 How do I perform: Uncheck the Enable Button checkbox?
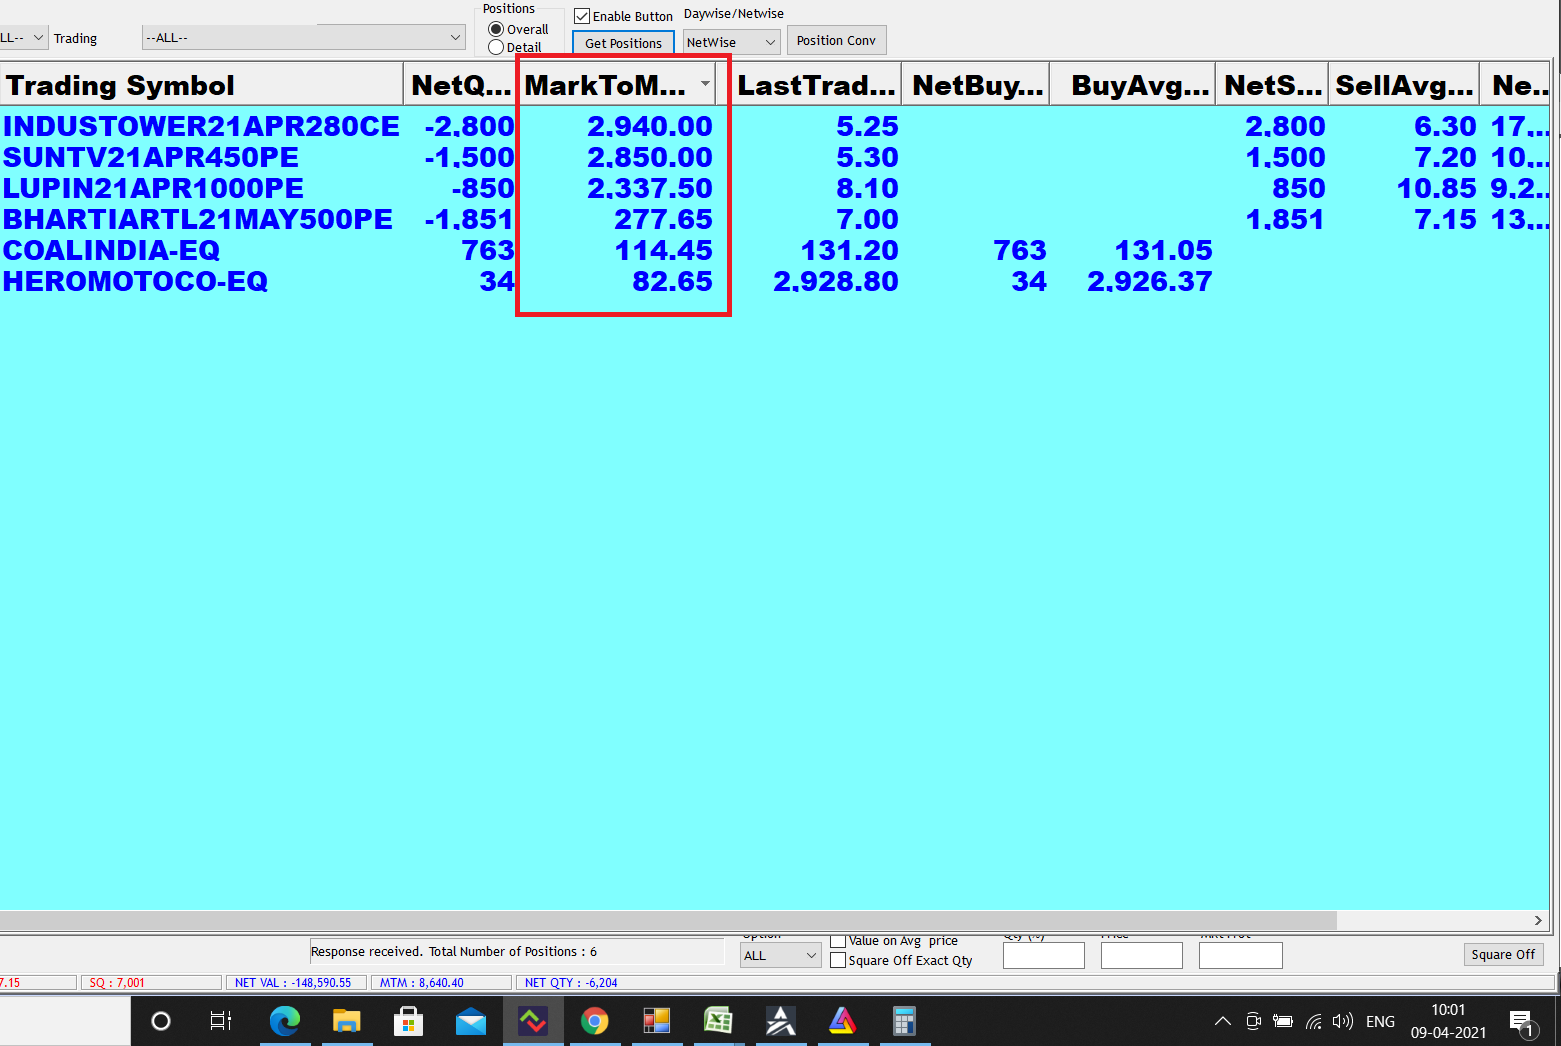click(x=582, y=16)
